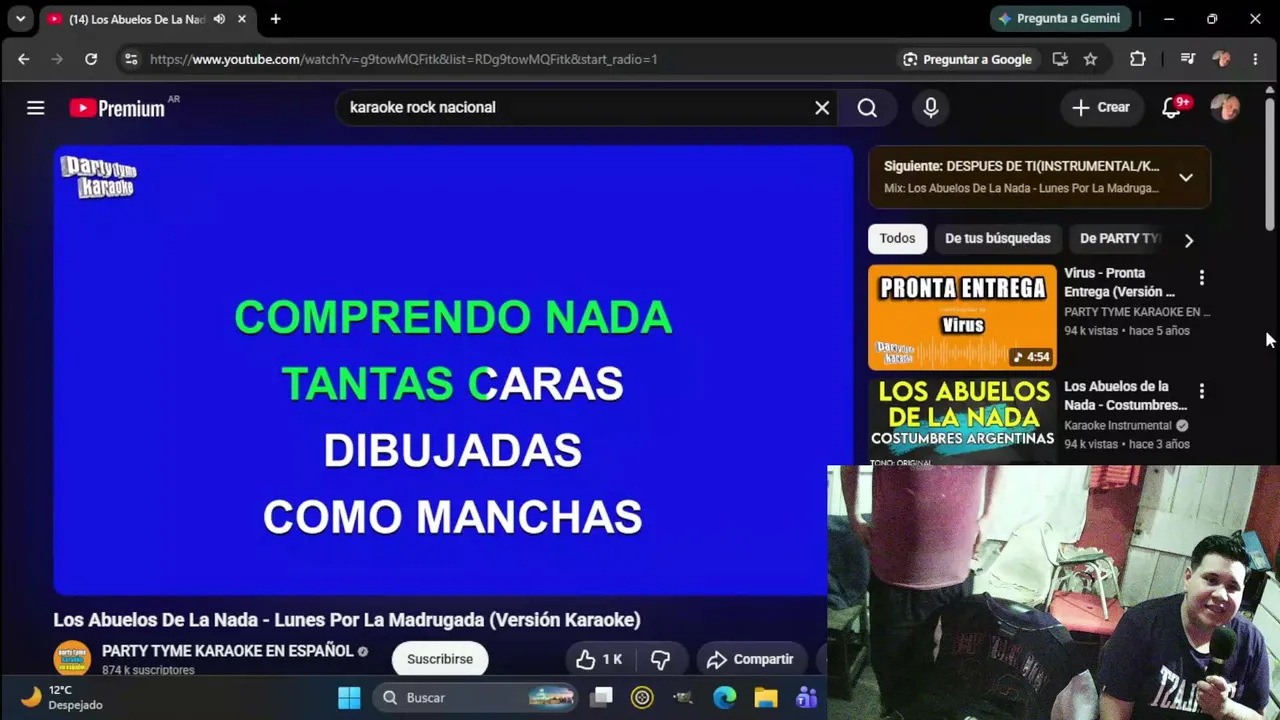Select the YouTube URL in the address bar
Image resolution: width=1280 pixels, height=720 pixels.
[403, 59]
